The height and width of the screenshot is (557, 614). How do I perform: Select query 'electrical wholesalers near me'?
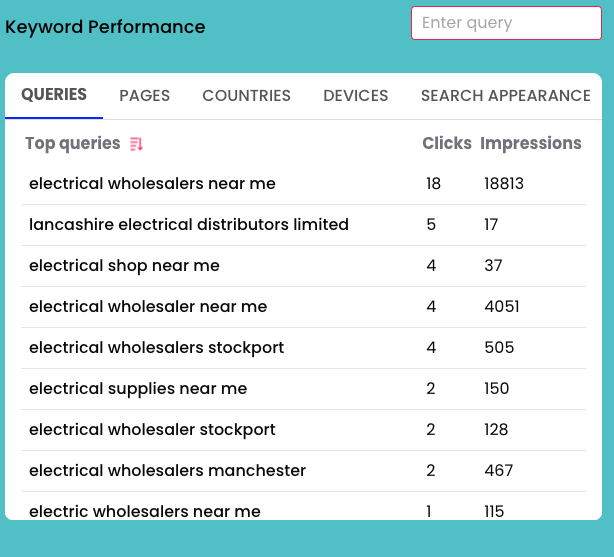tap(152, 184)
